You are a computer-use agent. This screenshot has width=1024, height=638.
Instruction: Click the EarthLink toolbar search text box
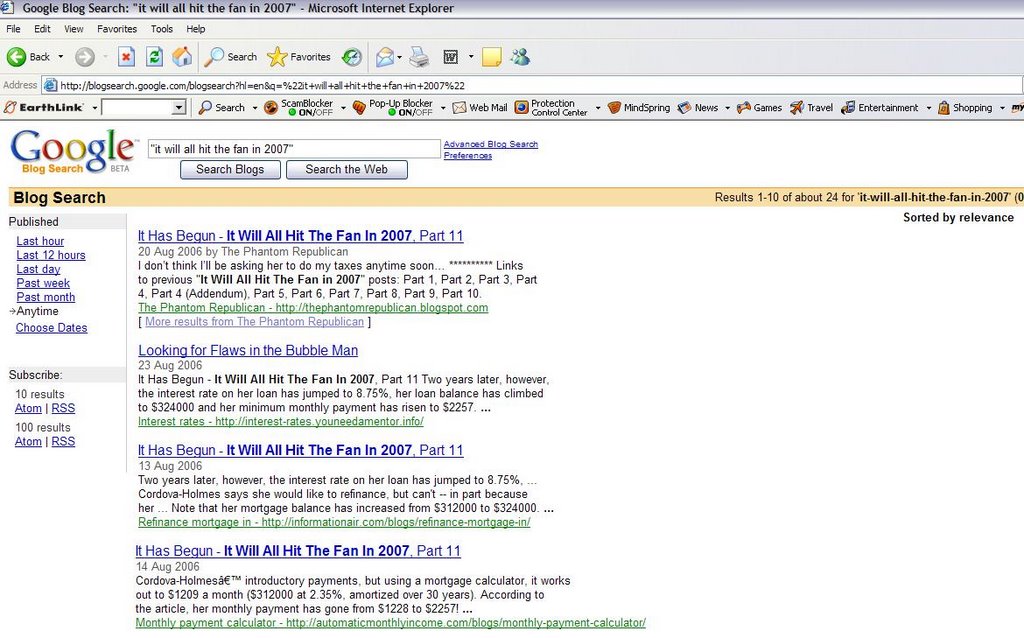pos(137,108)
